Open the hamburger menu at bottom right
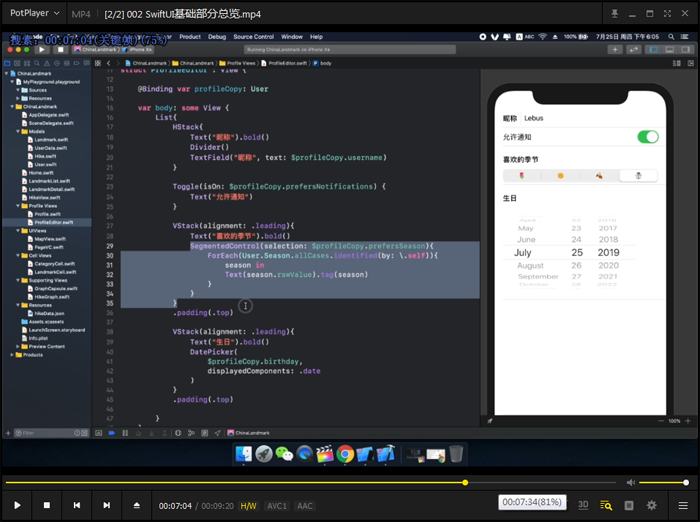 [683, 506]
